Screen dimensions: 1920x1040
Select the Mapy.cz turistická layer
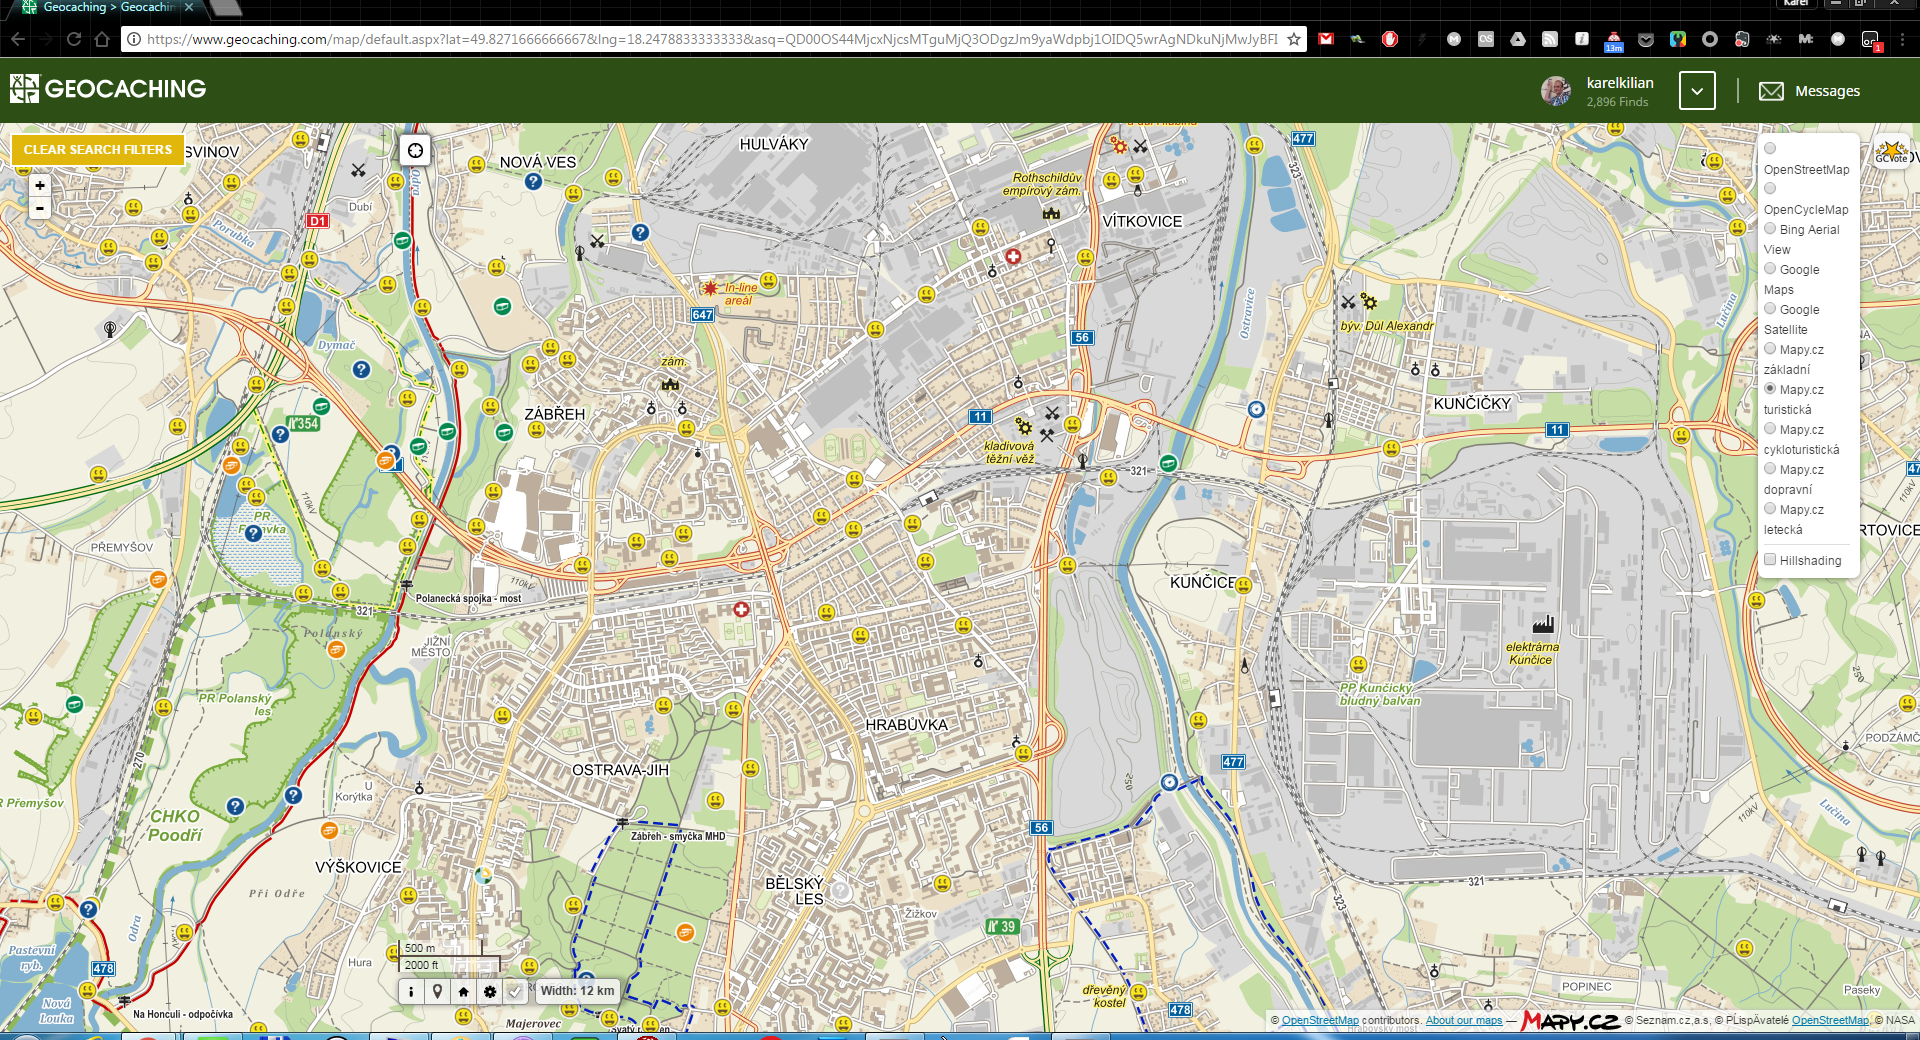click(1770, 389)
